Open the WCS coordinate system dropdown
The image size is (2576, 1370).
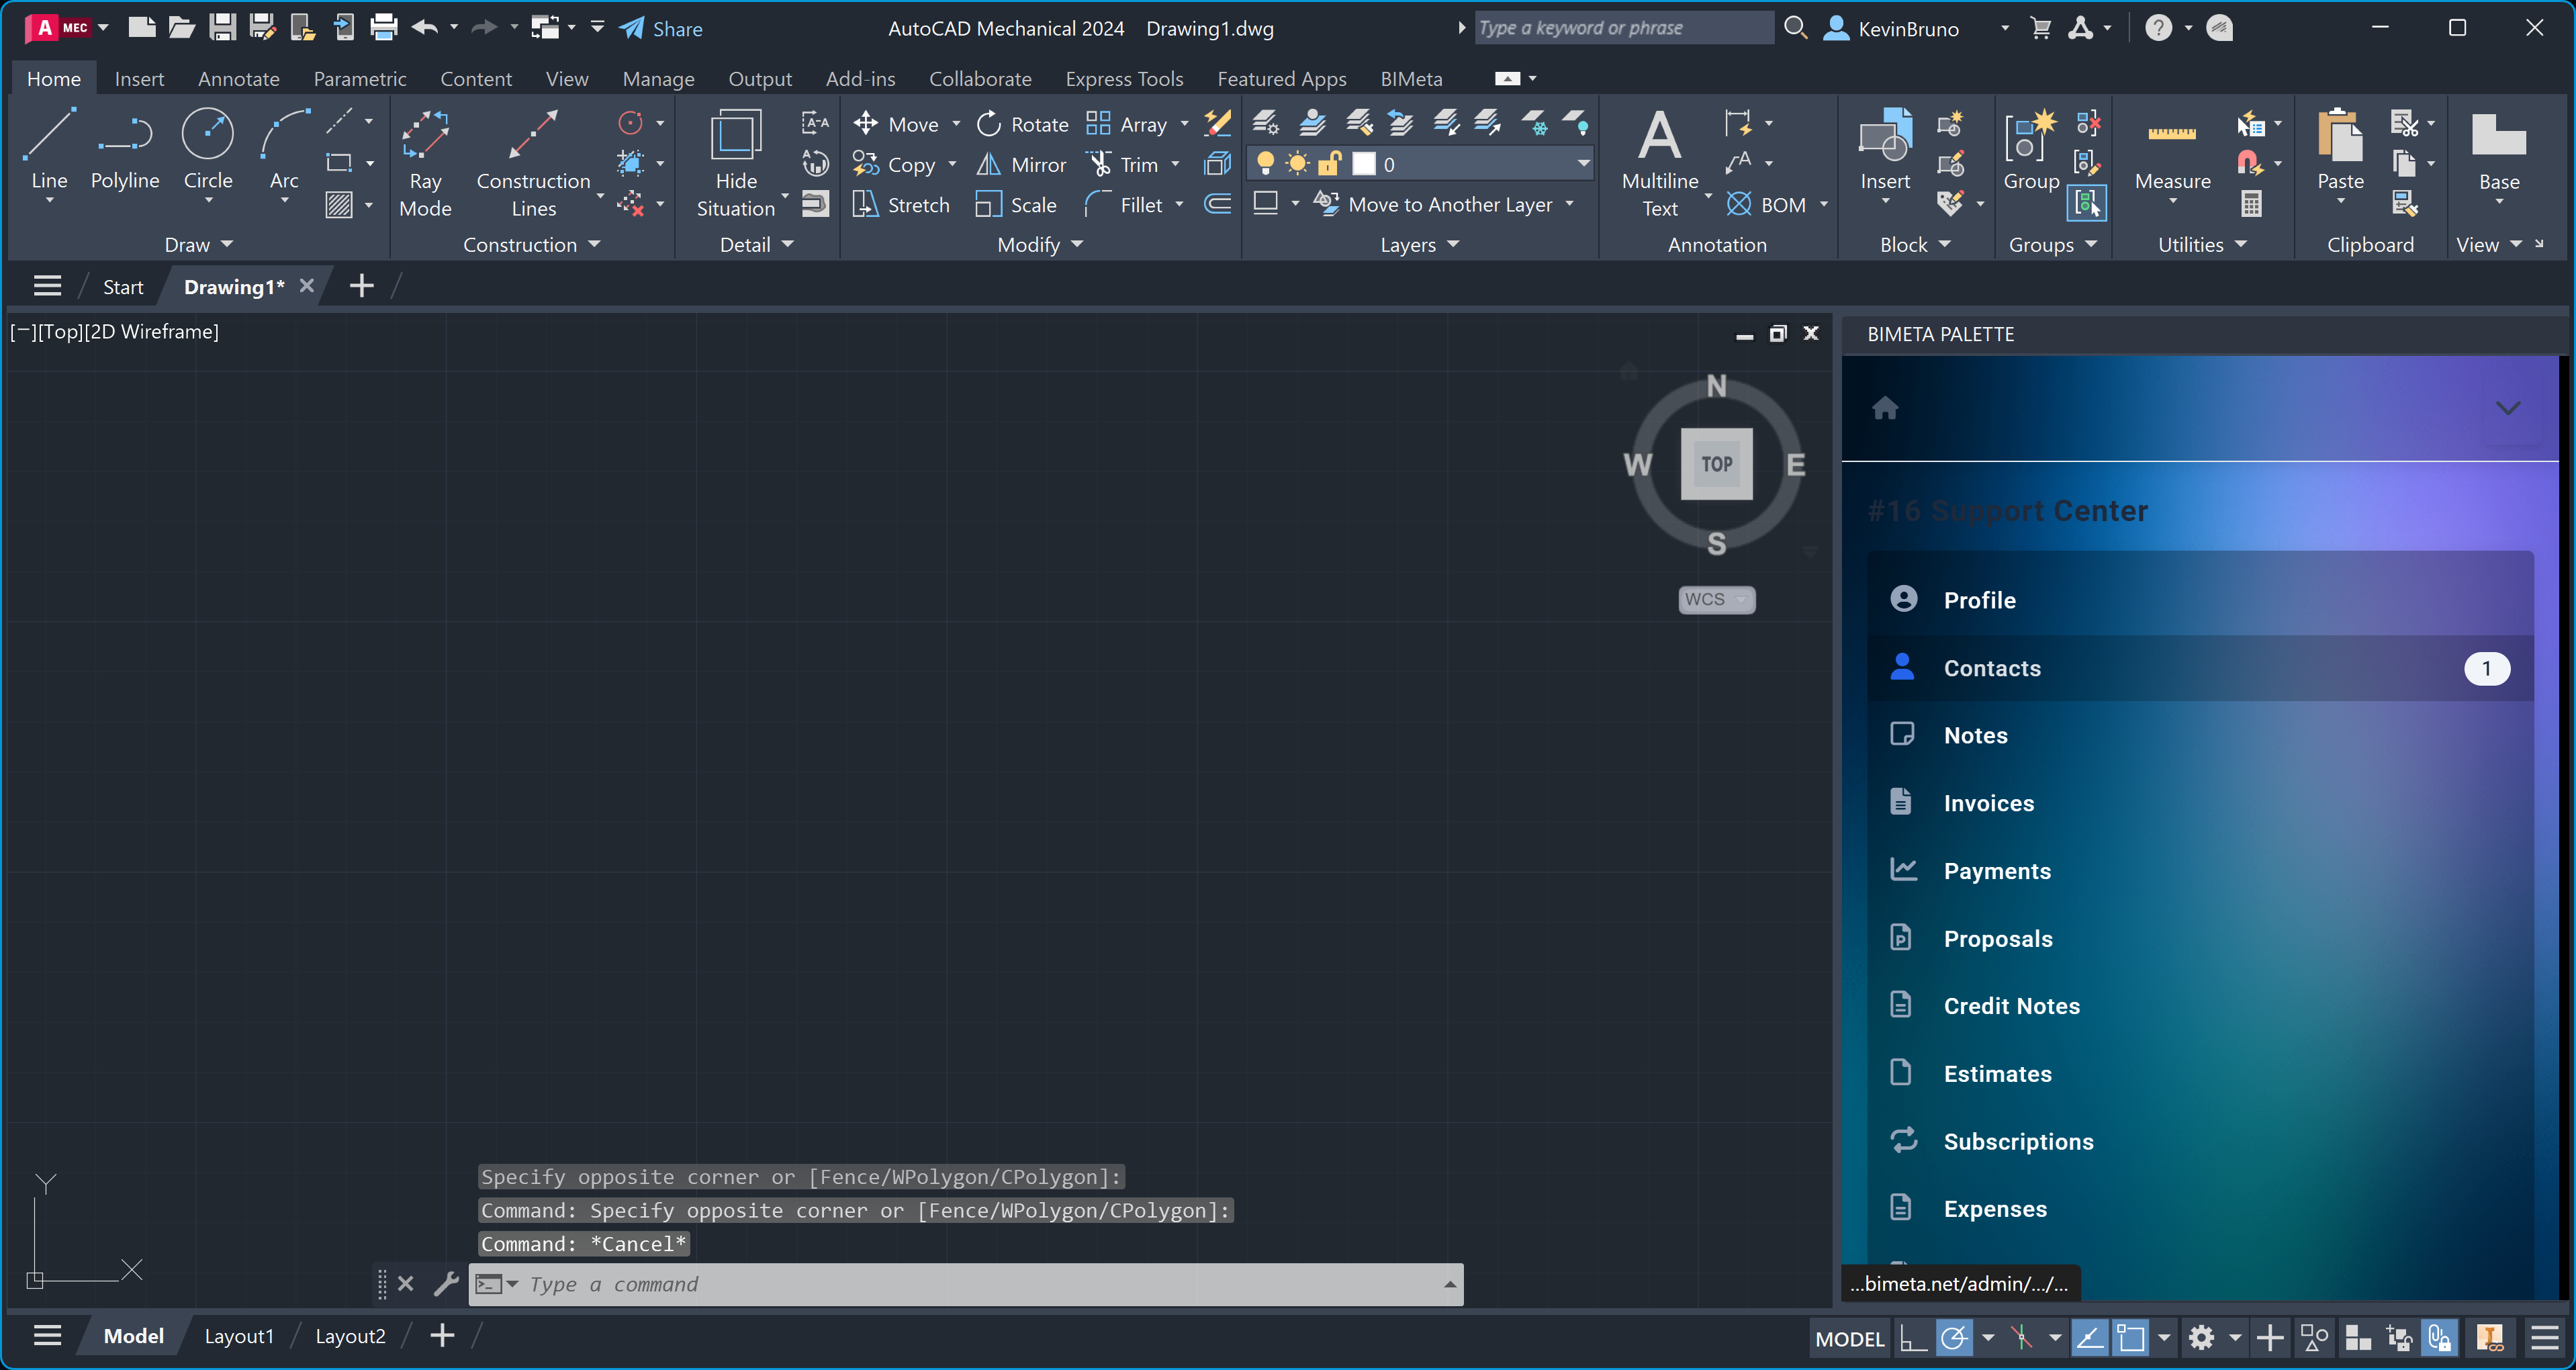pyautogui.click(x=1716, y=599)
